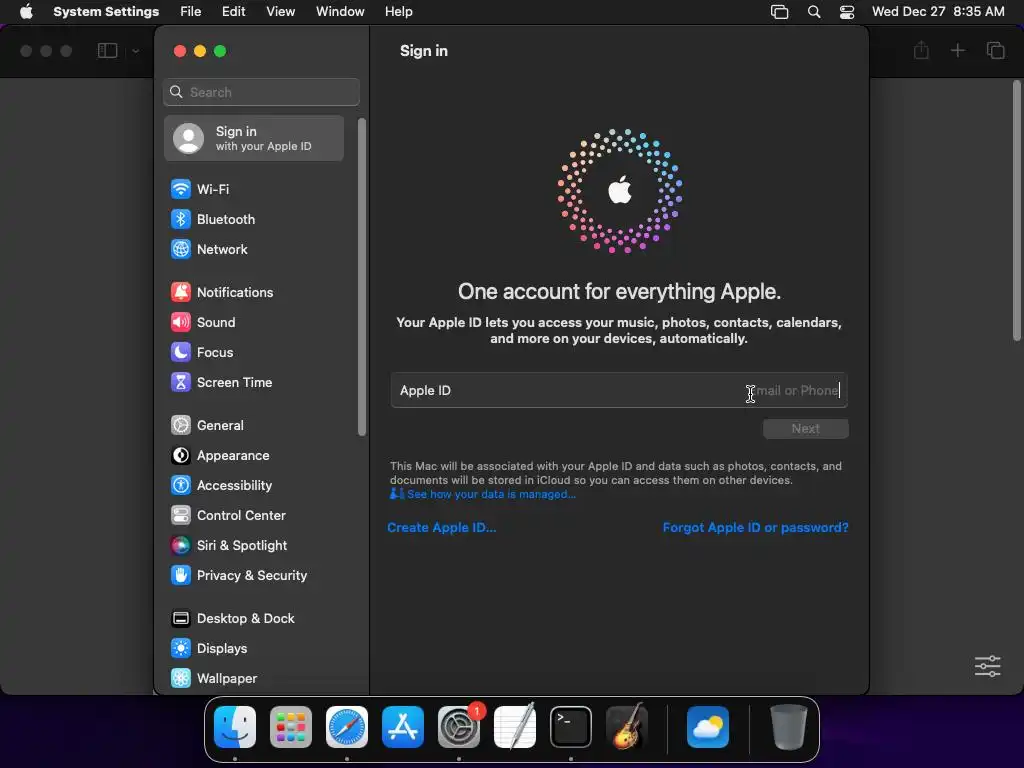The height and width of the screenshot is (768, 1024).
Task: Launch GarageBand from the Dock
Action: [x=627, y=726]
